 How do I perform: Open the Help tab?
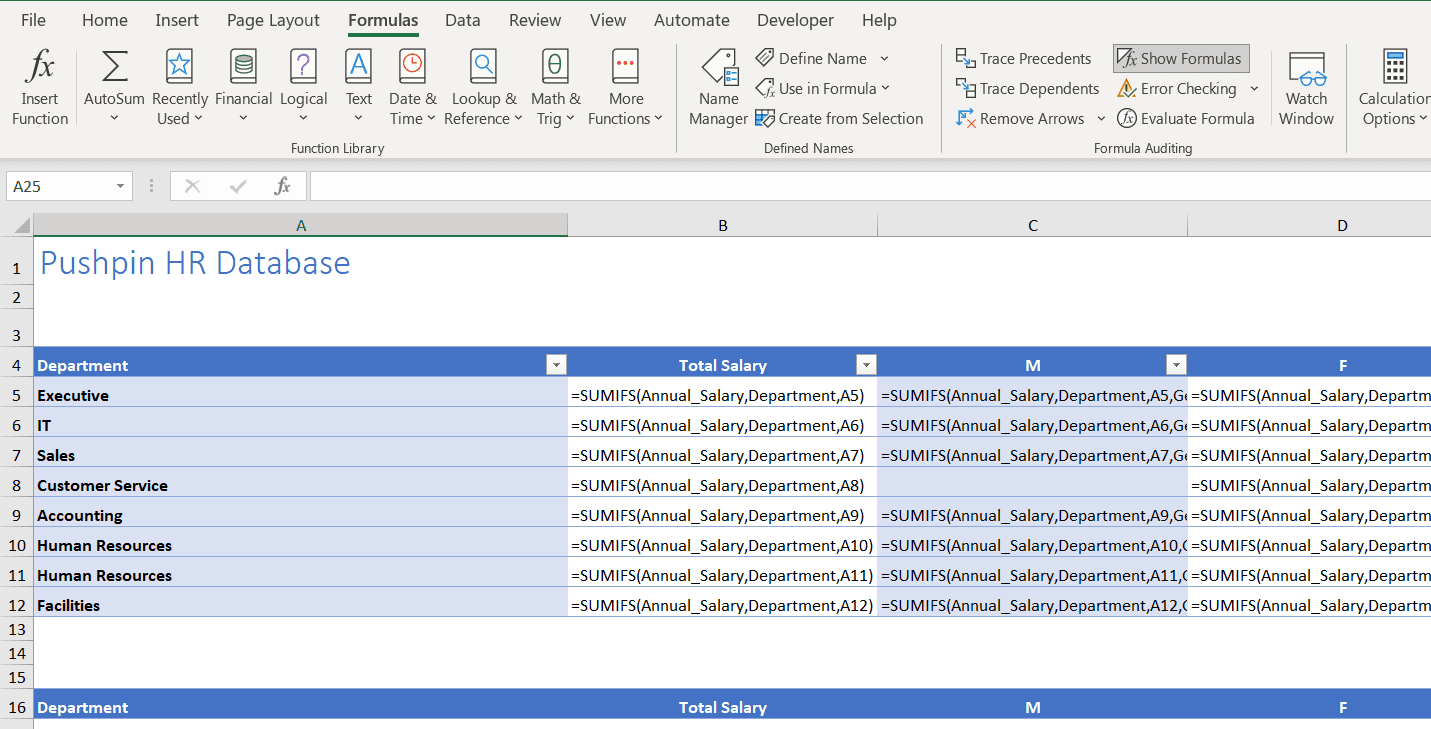coord(879,20)
